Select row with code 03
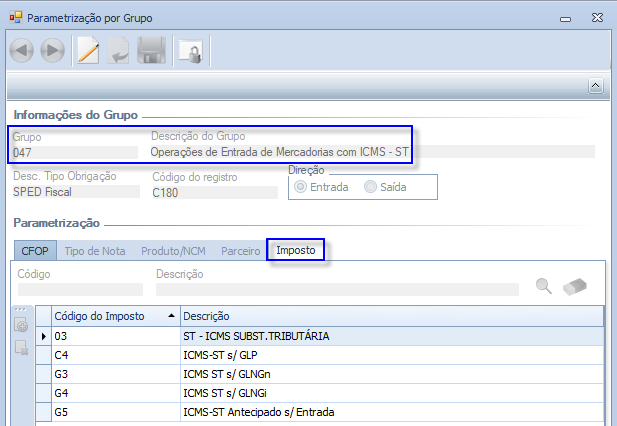This screenshot has width=617, height=426. pyautogui.click(x=116, y=336)
